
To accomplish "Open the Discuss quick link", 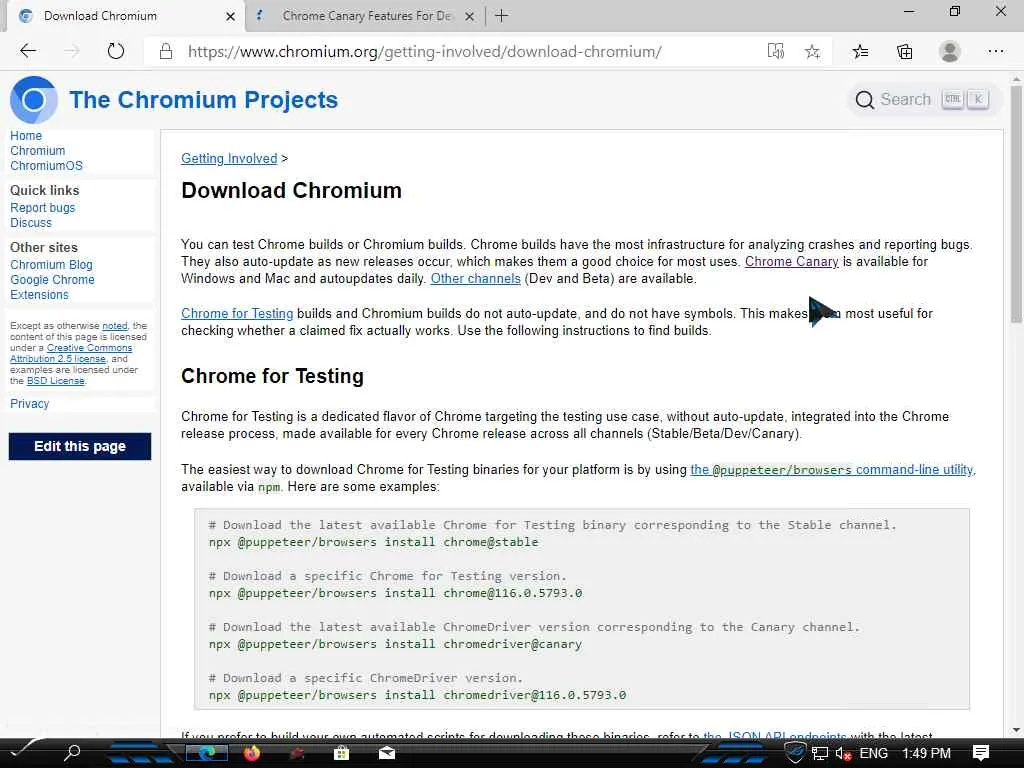I will (x=31, y=222).
